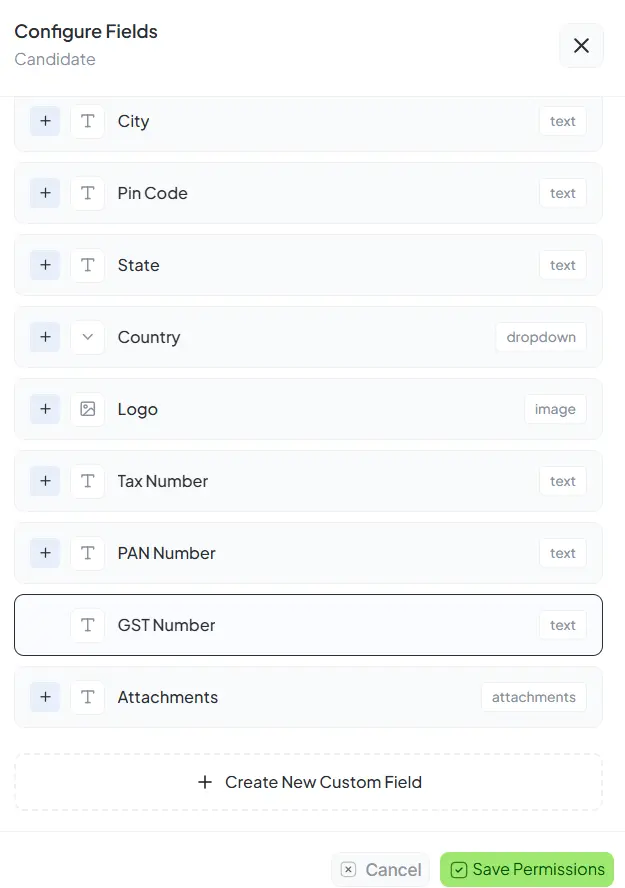Click Save Permissions
The image size is (625, 888).
(x=527, y=869)
